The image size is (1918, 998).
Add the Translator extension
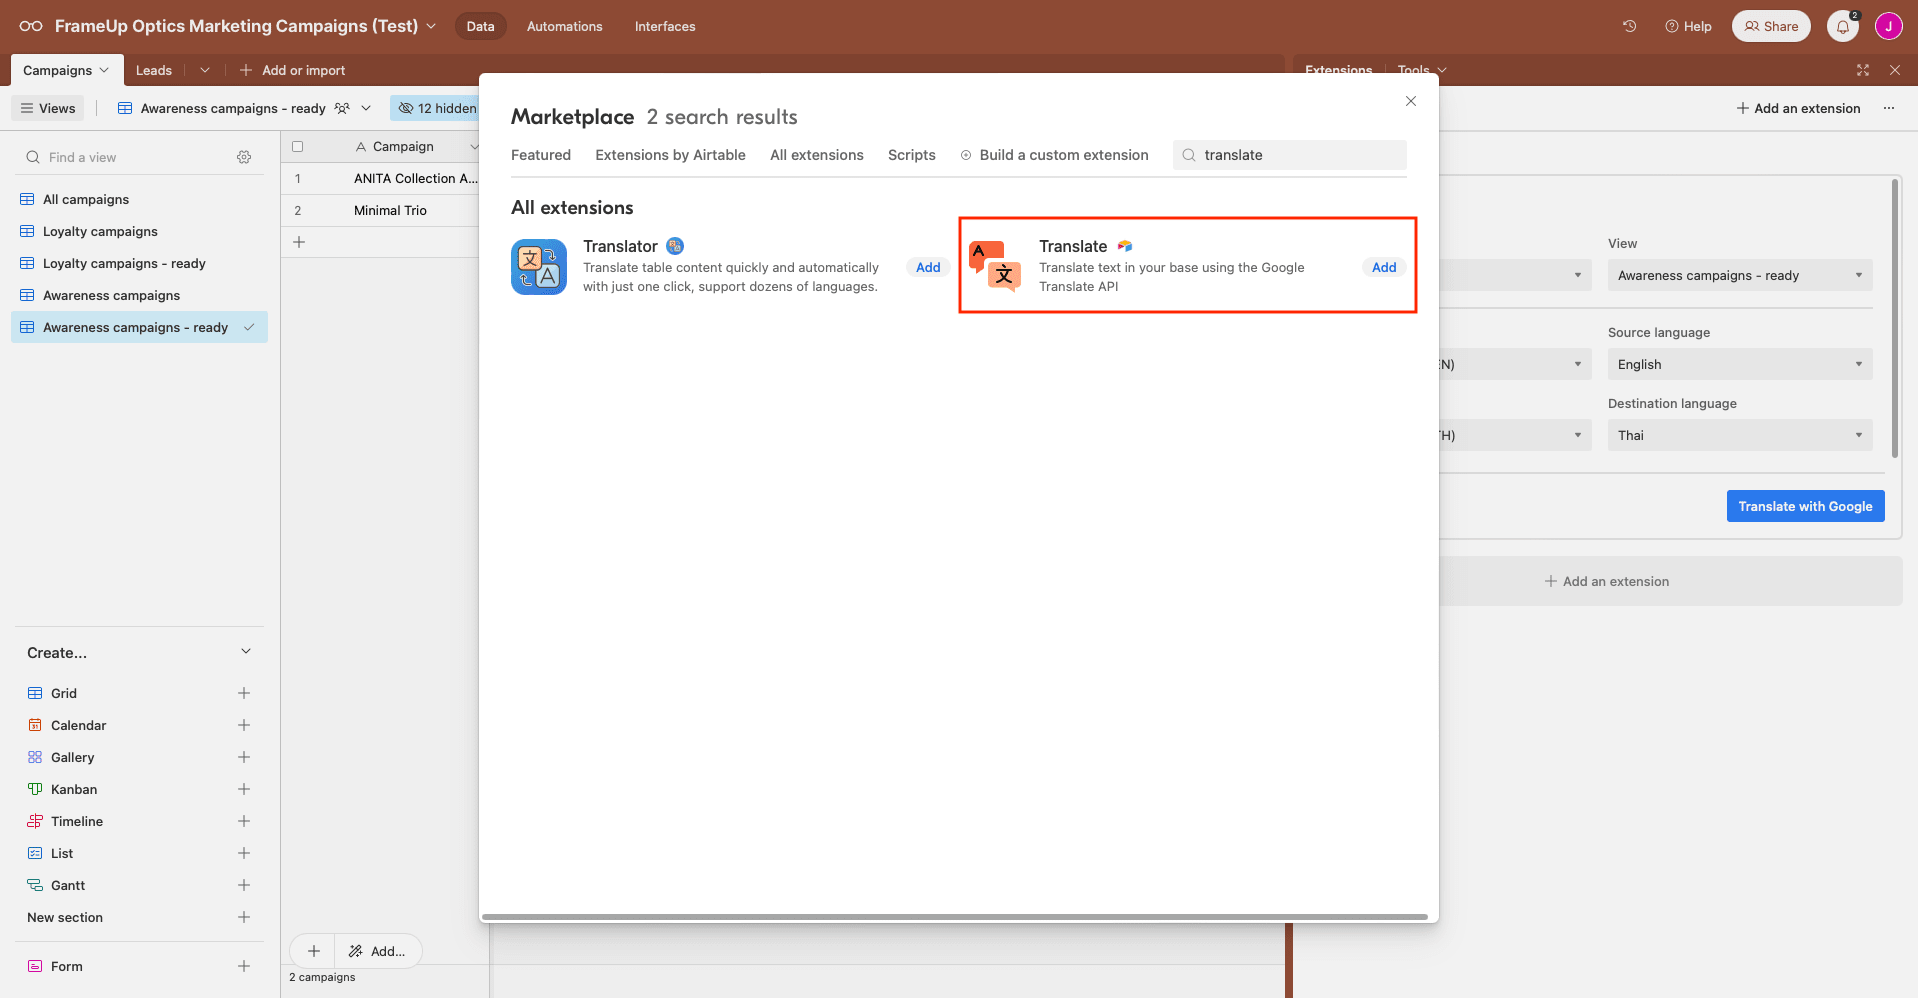click(927, 267)
